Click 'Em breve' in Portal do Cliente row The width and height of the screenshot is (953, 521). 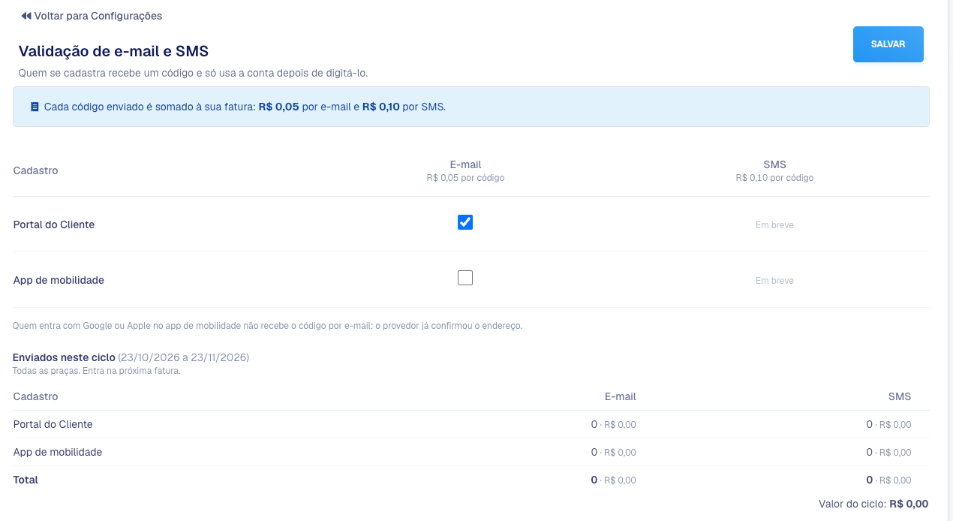(x=774, y=225)
